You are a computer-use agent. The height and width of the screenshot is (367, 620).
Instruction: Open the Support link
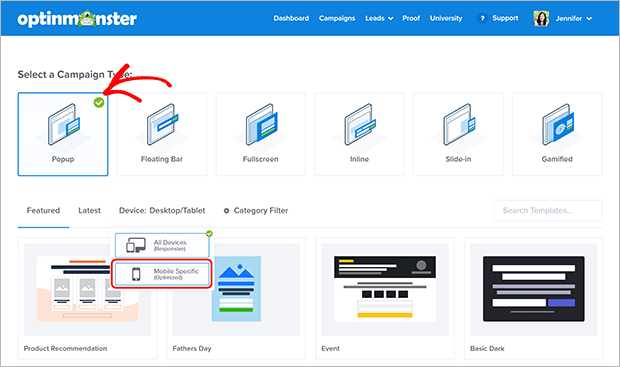[505, 18]
